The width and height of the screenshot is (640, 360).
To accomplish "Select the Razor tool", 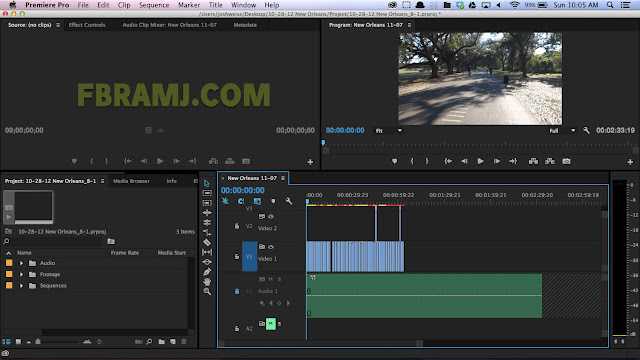I will pos(207,242).
